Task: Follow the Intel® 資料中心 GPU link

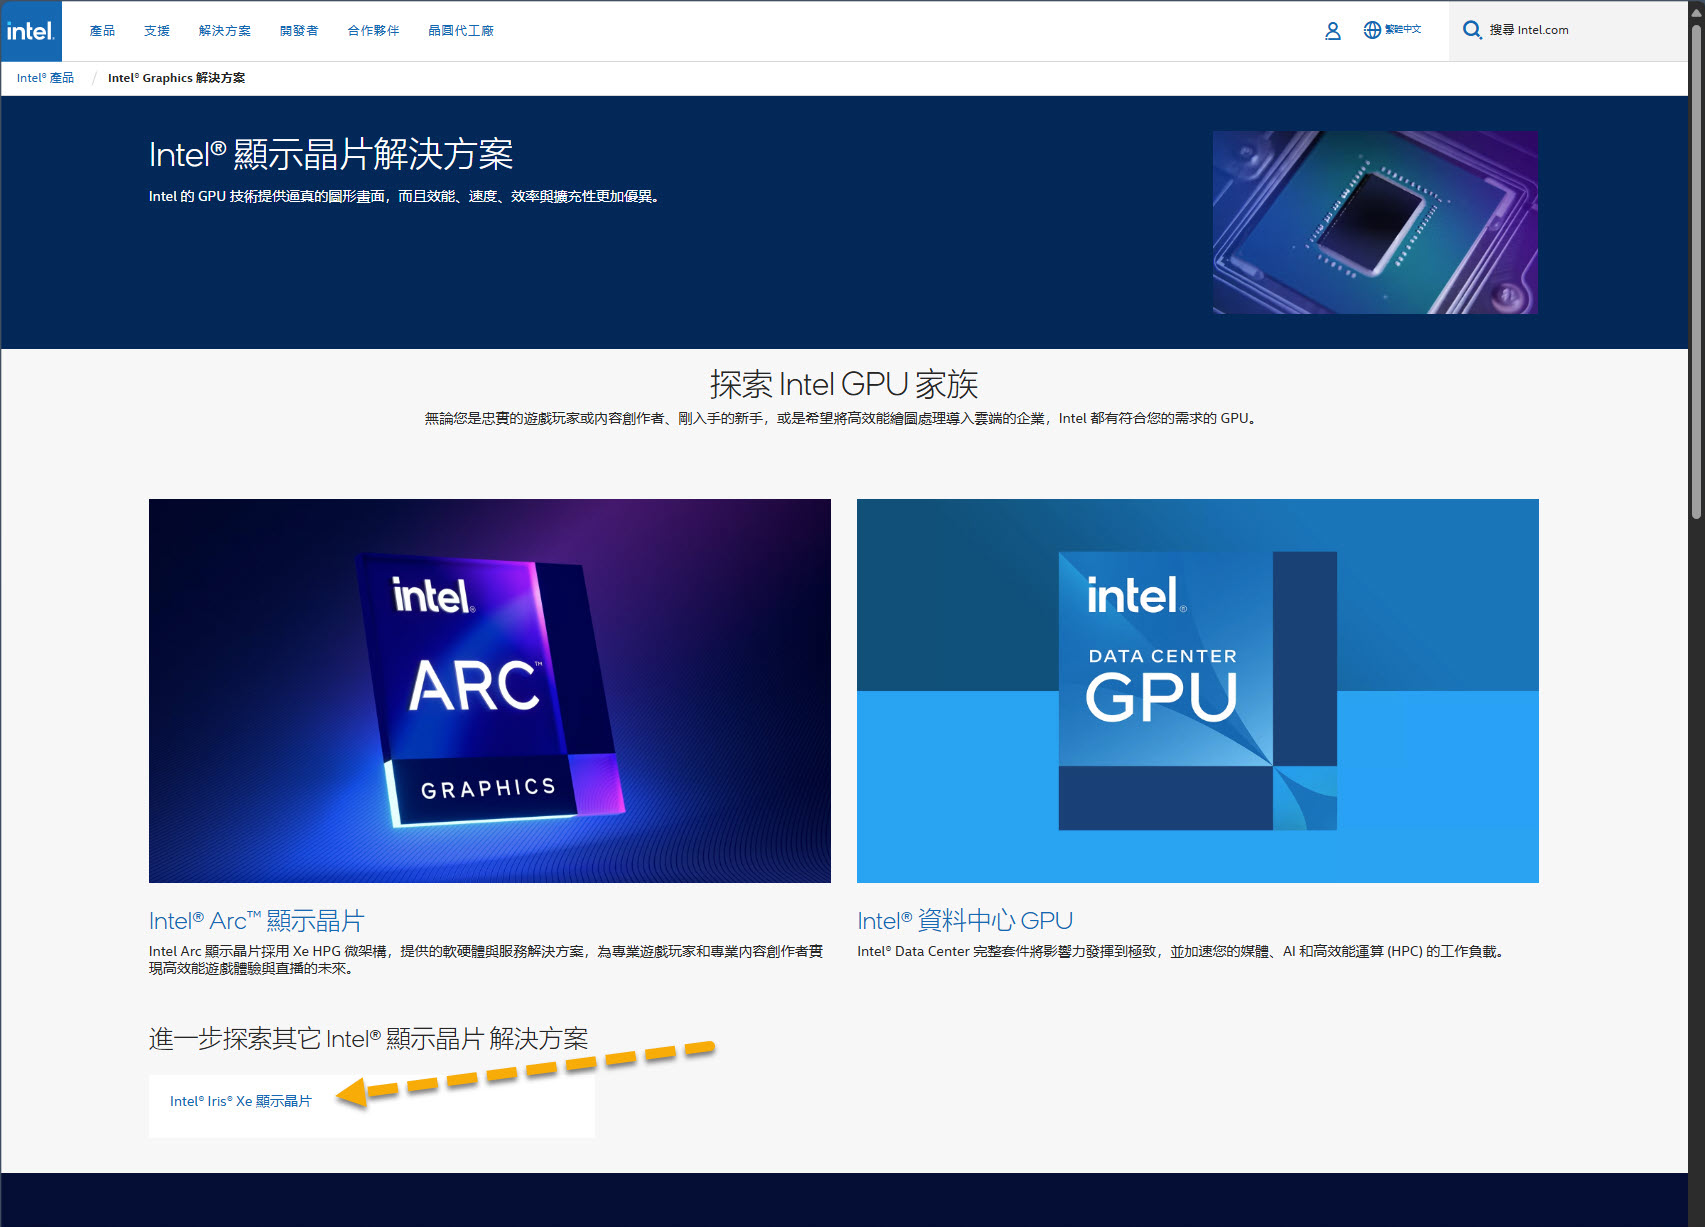Action: click(x=965, y=921)
